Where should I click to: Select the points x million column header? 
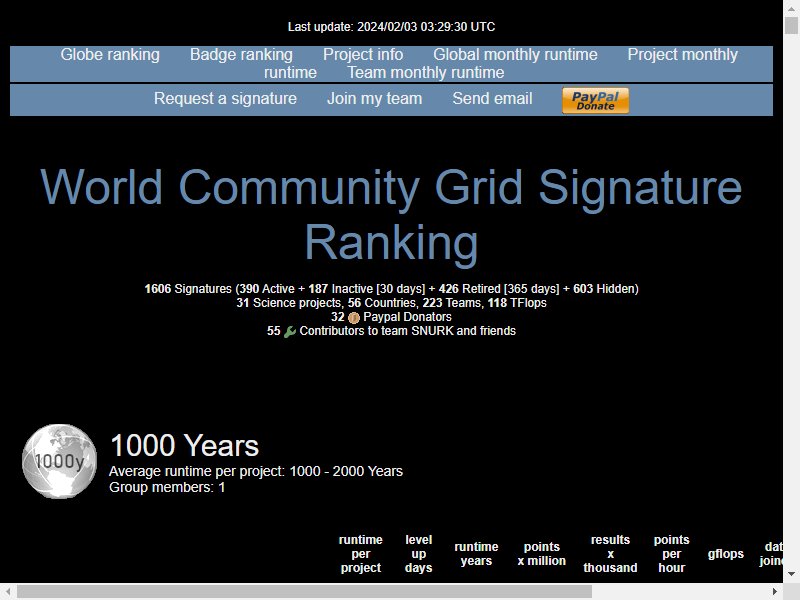[541, 554]
